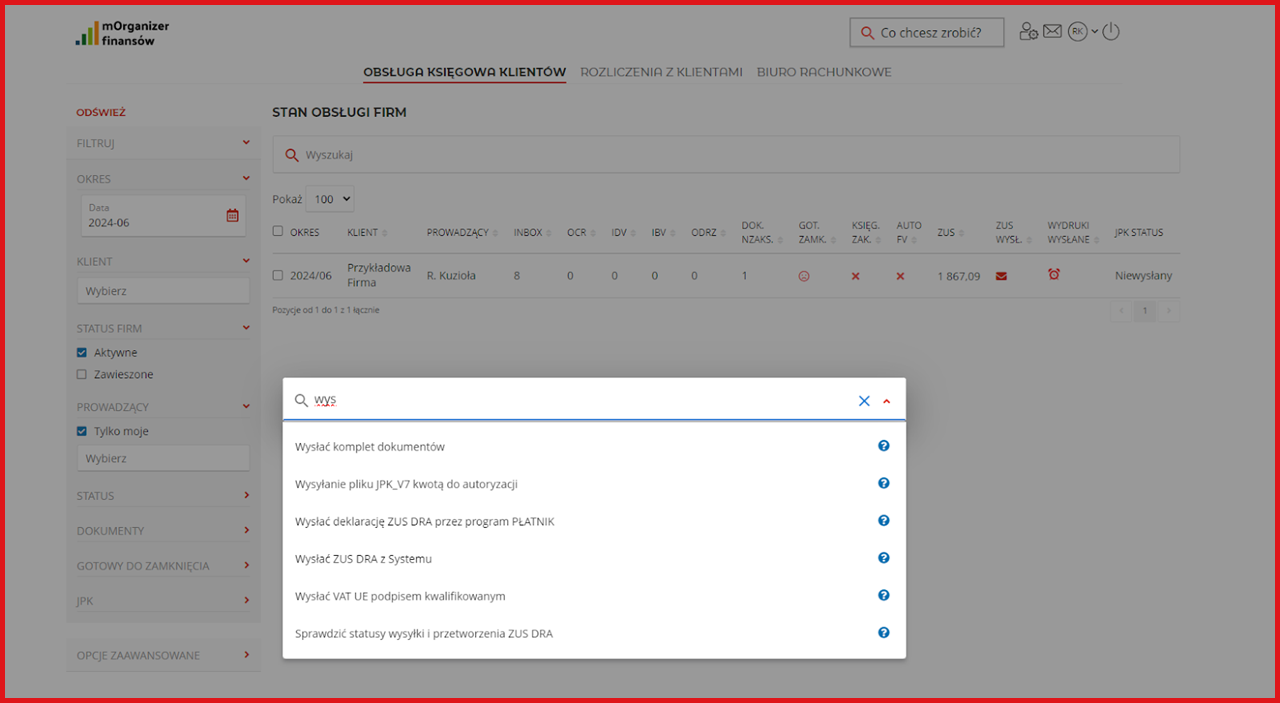1280x703 pixels.
Task: Click the next page pagination arrow
Action: [x=1167, y=311]
